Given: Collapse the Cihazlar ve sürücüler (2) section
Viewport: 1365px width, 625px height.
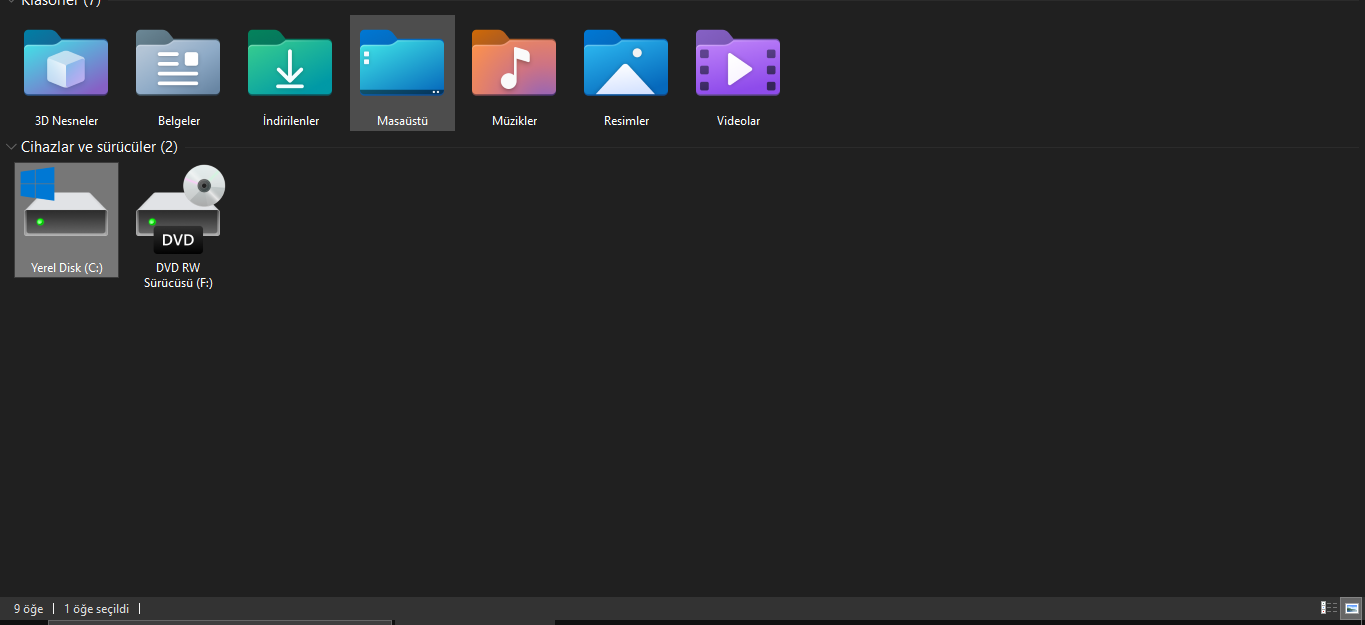Looking at the screenshot, I should click(x=10, y=146).
